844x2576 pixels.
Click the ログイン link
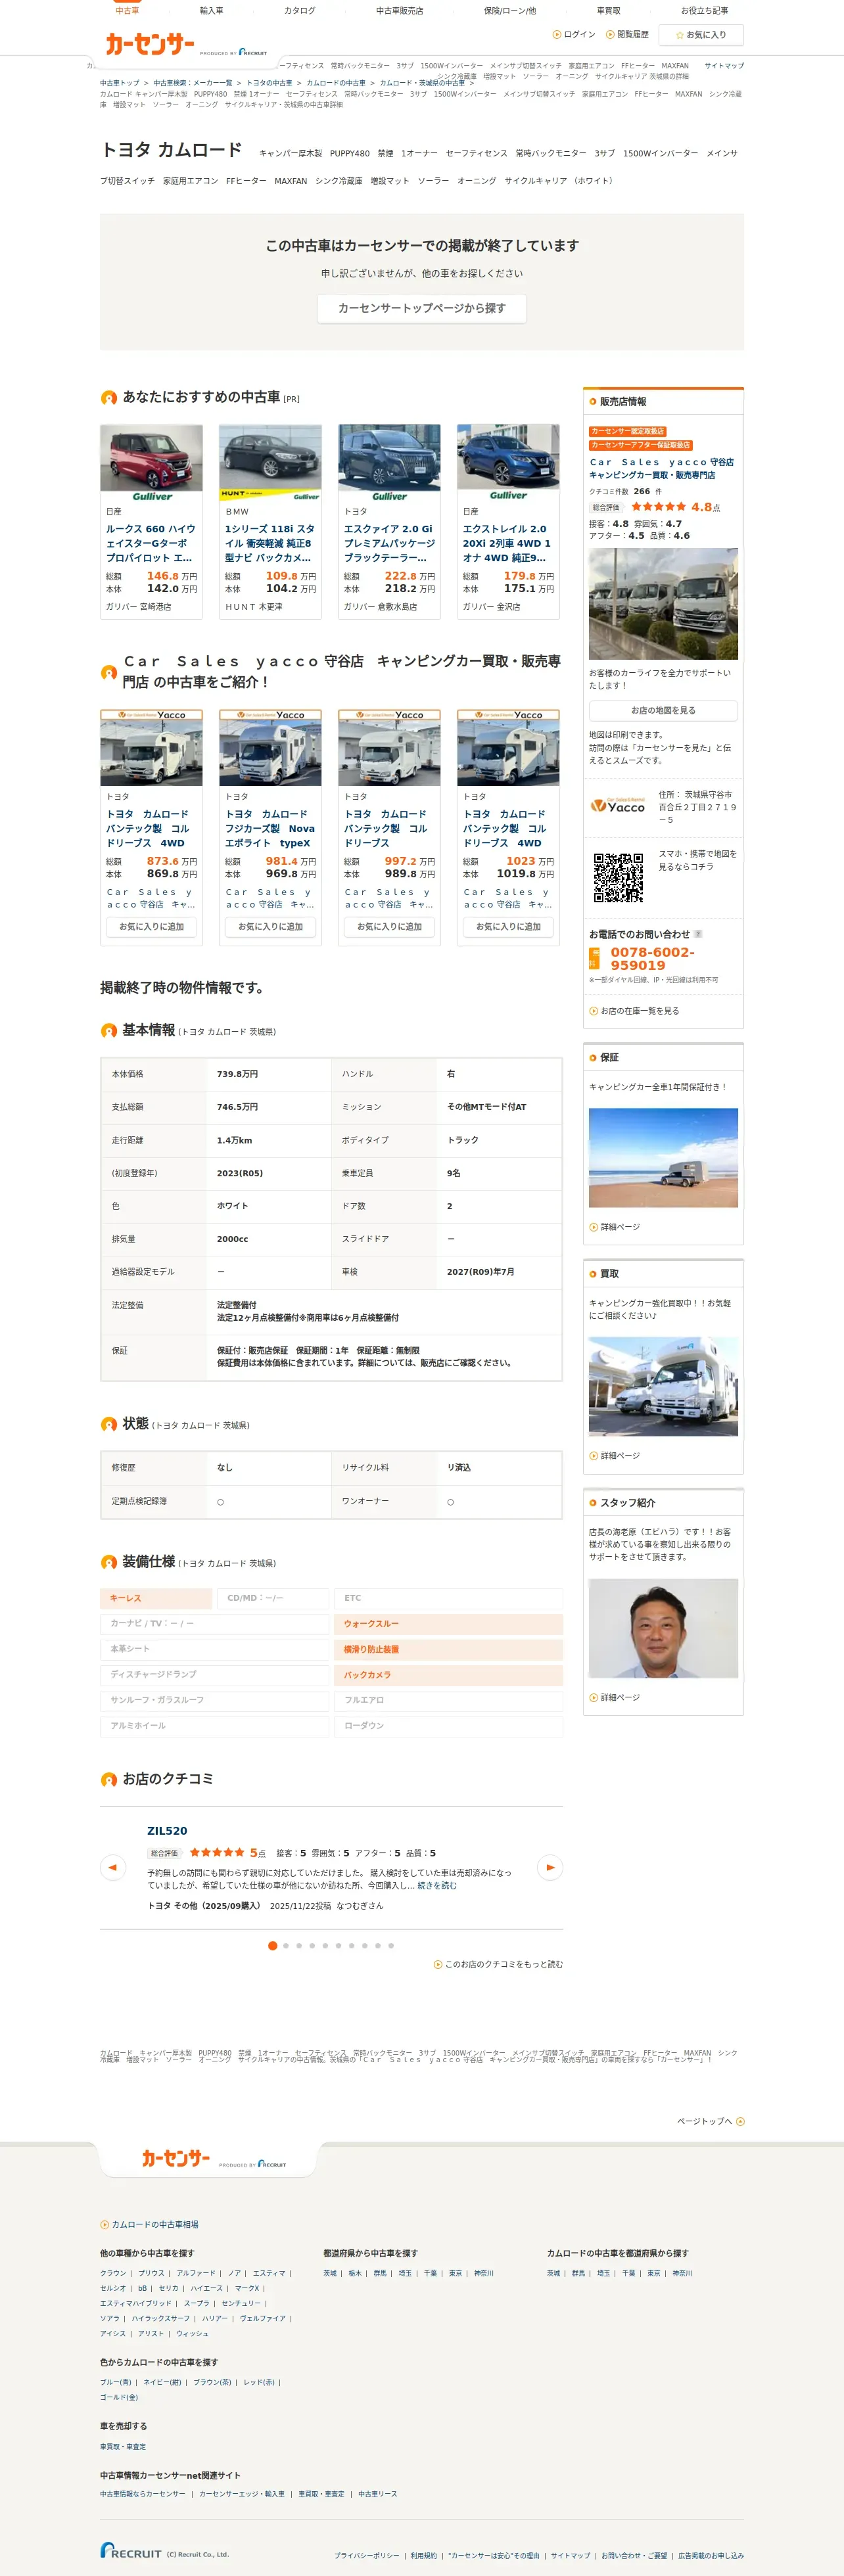[574, 34]
